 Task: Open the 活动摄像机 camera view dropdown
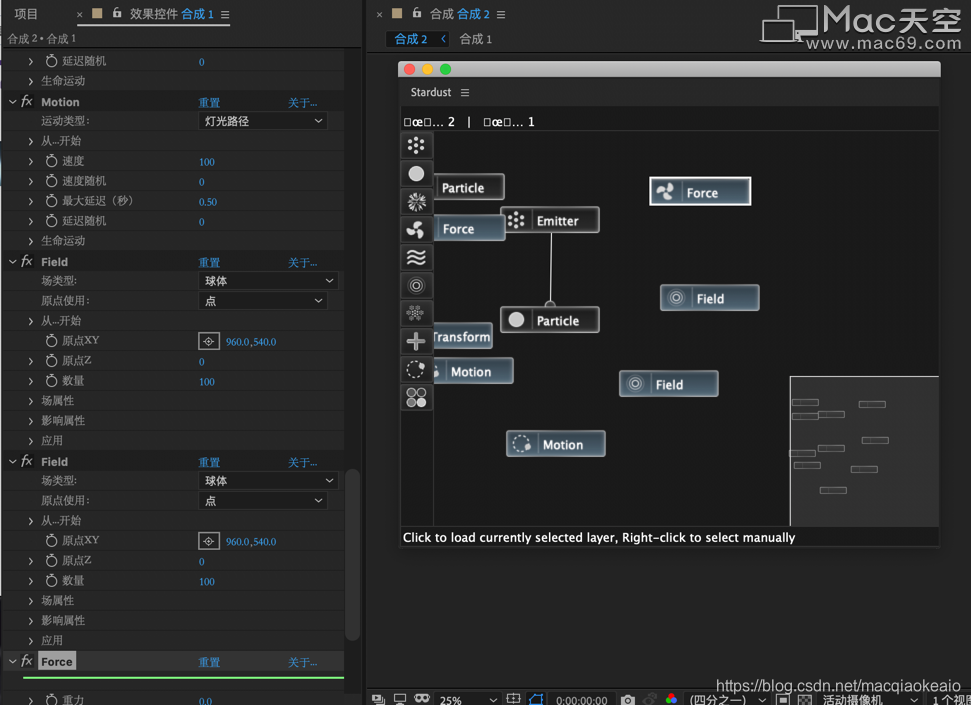[x=869, y=700]
